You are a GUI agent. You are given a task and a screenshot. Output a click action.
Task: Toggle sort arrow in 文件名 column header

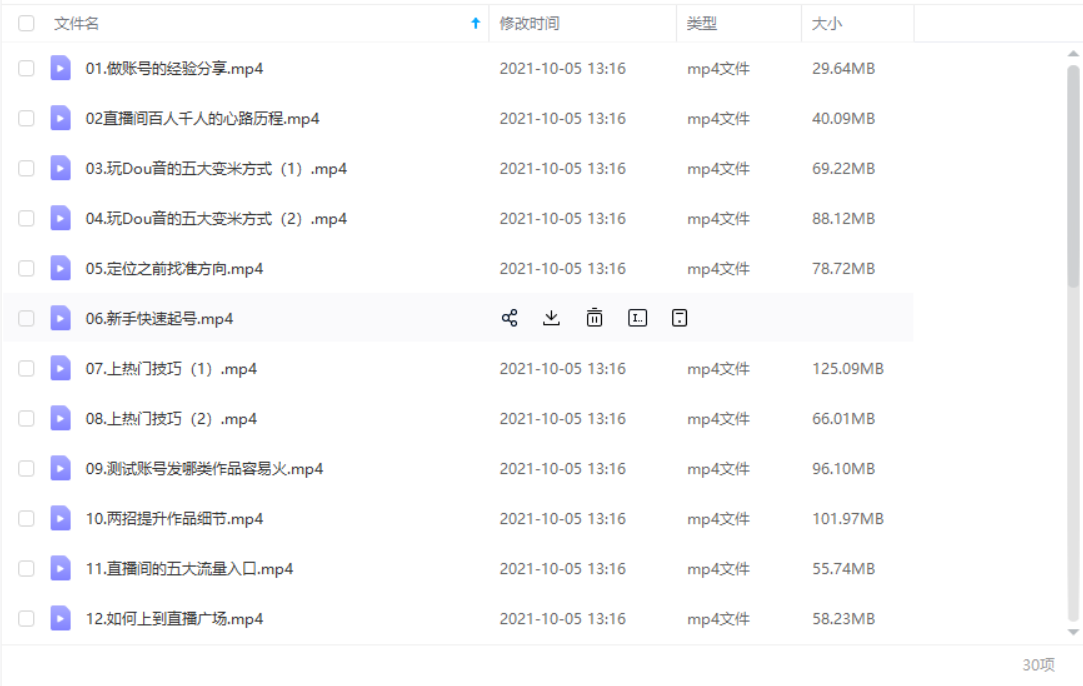point(475,23)
